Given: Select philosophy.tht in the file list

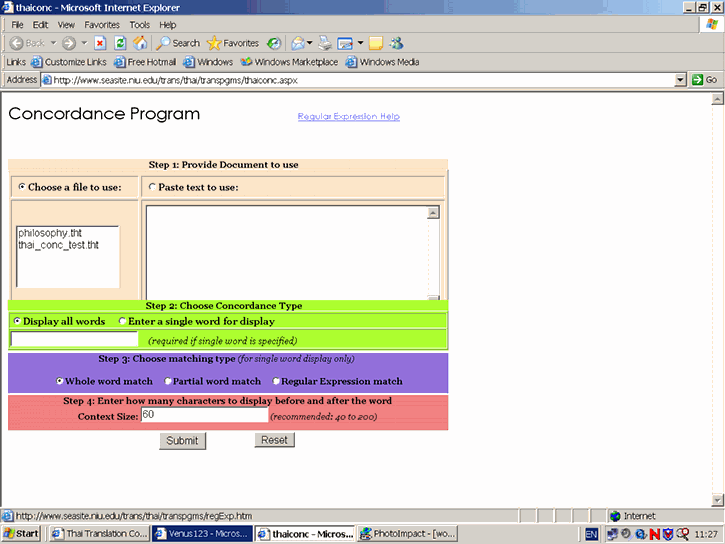Looking at the screenshot, I should click(x=50, y=233).
